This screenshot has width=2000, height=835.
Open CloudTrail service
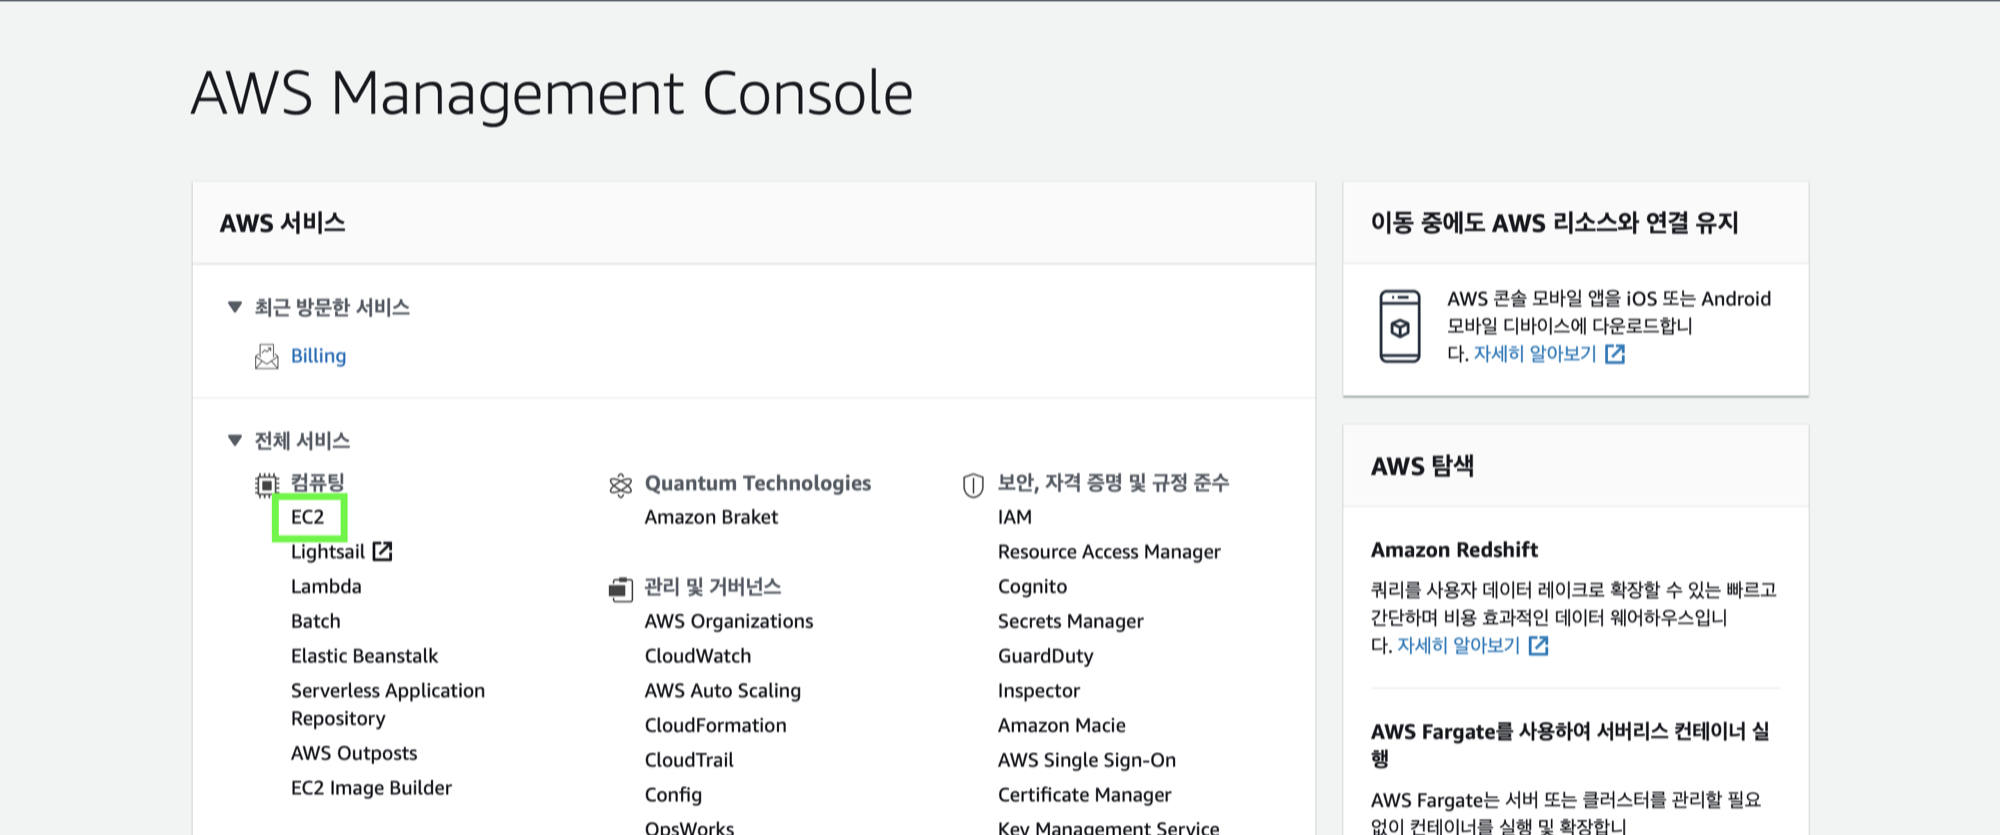689,760
